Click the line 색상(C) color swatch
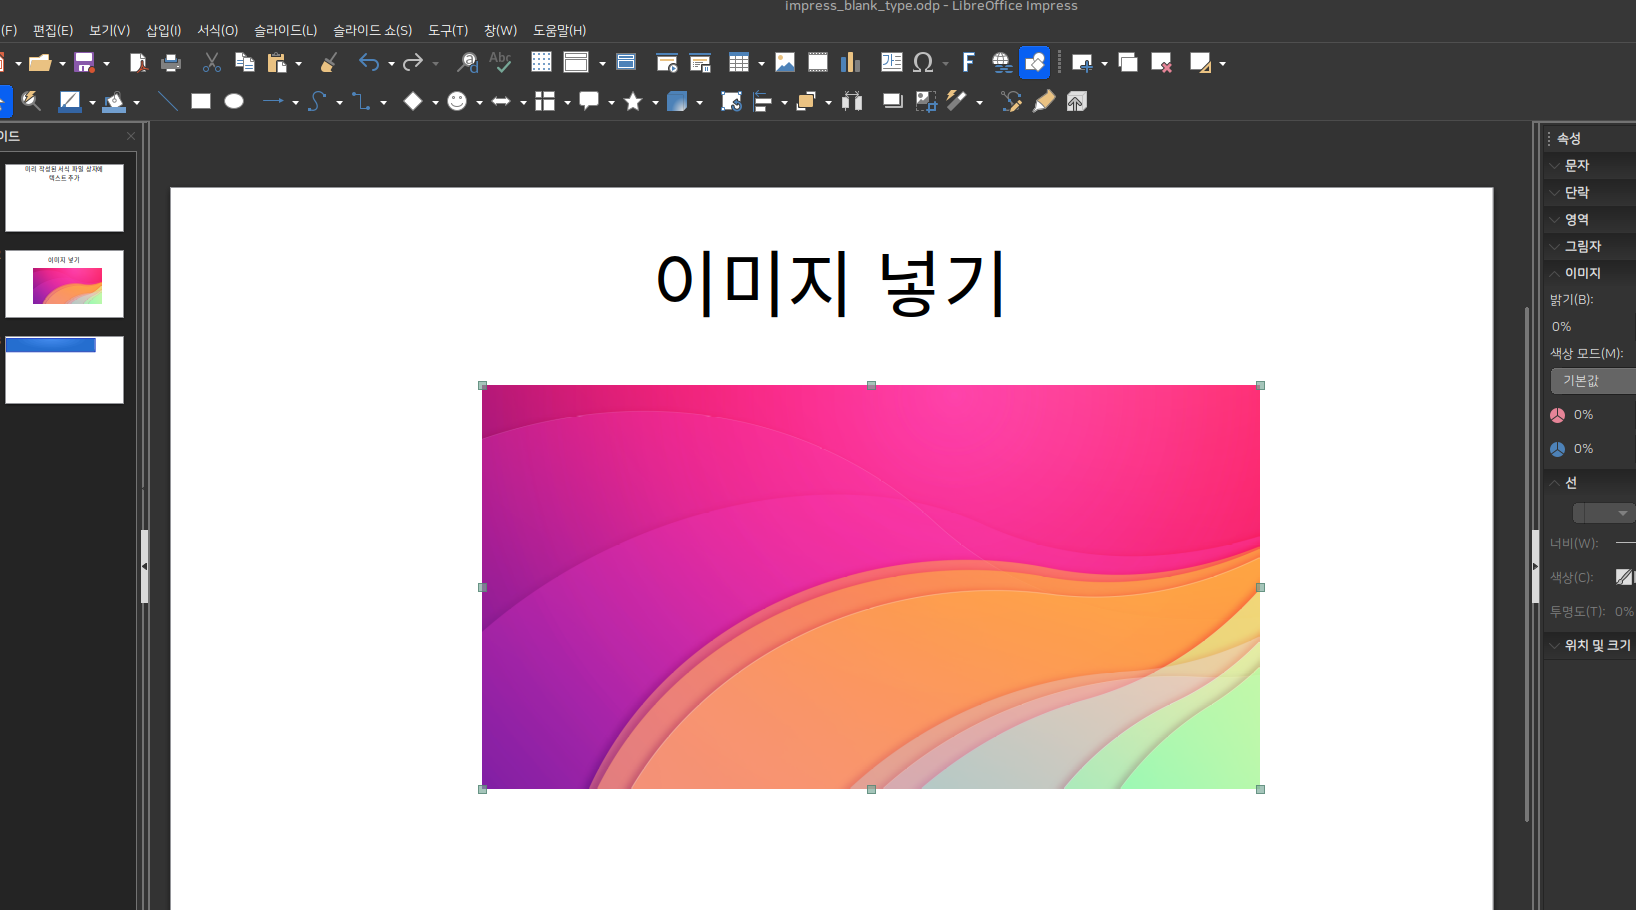The image size is (1636, 910). [x=1624, y=577]
